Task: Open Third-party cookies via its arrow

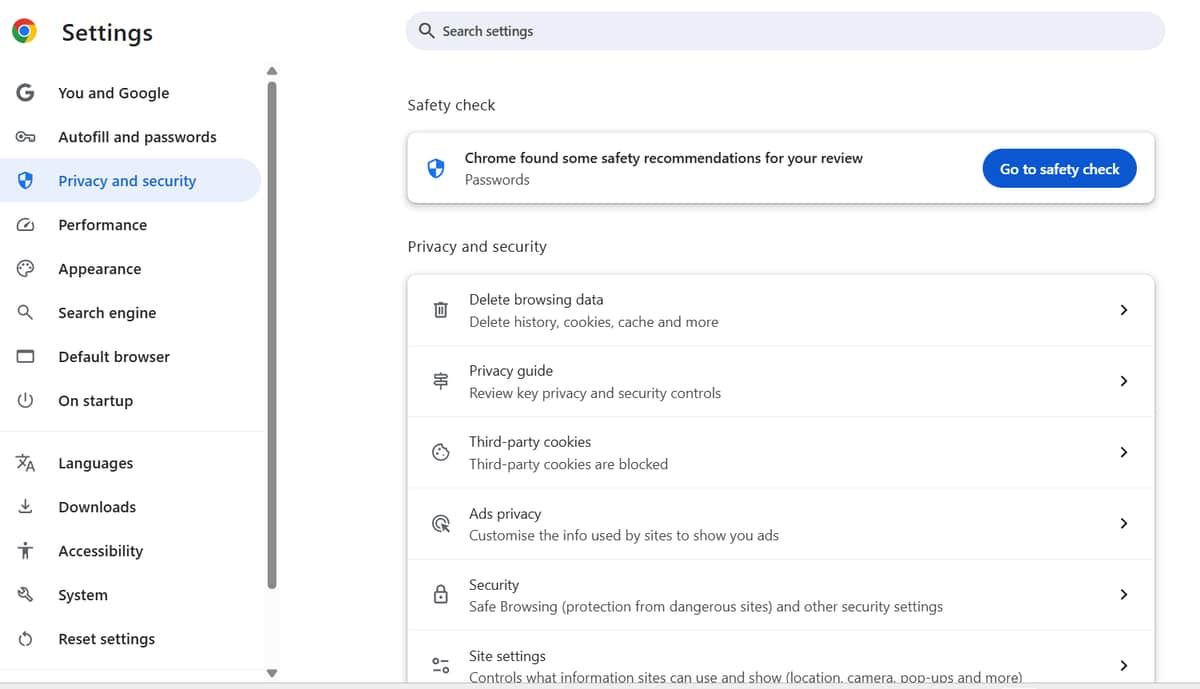Action: click(1123, 452)
